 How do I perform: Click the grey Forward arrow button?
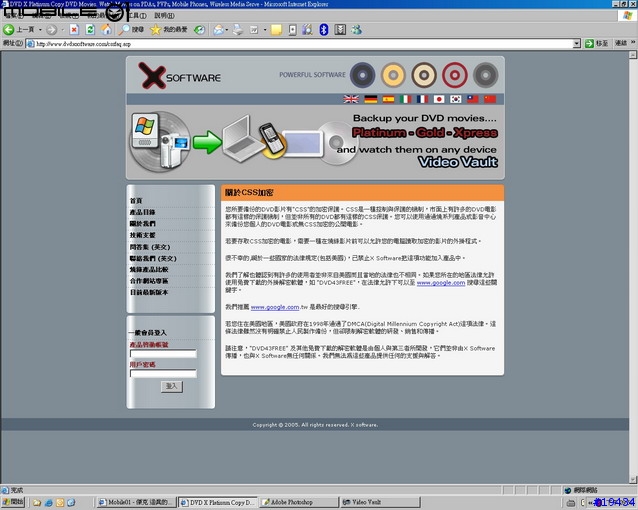51,29
